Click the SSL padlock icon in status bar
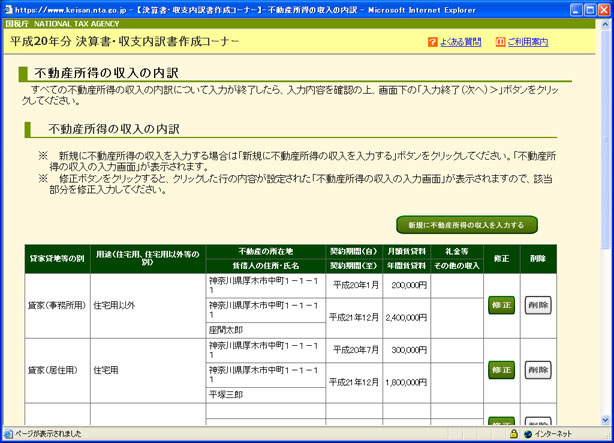 pos(513,435)
